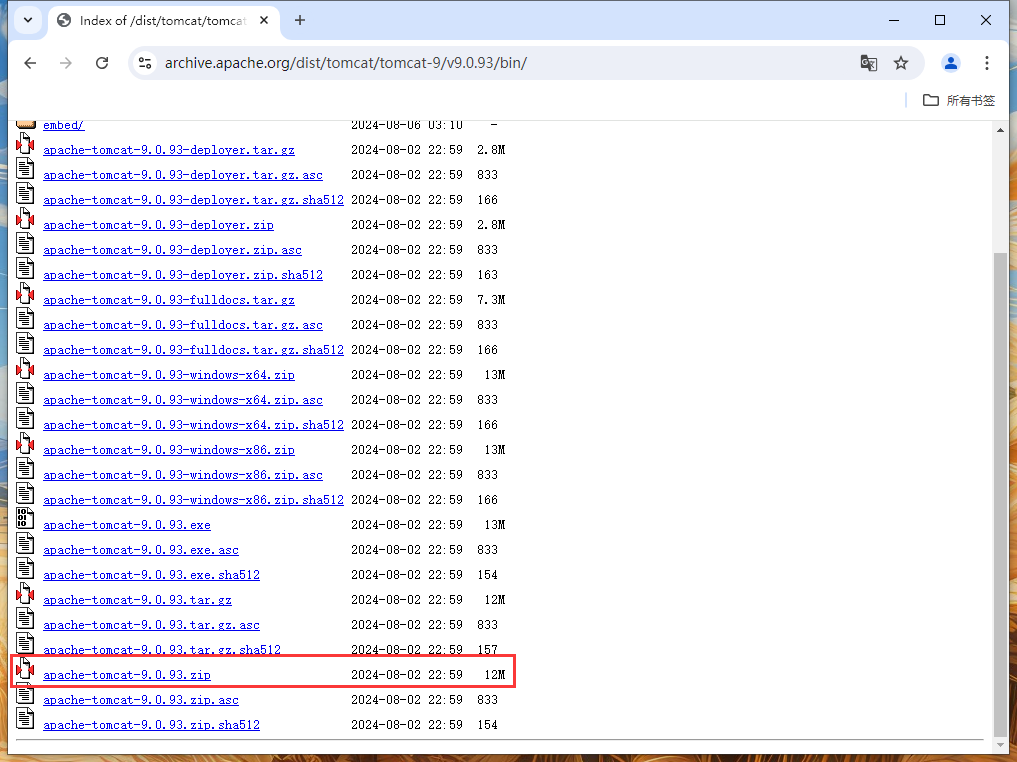This screenshot has width=1017, height=762.
Task: Download the apache-tomcat-9.0.93.exe installer
Action: tap(127, 525)
